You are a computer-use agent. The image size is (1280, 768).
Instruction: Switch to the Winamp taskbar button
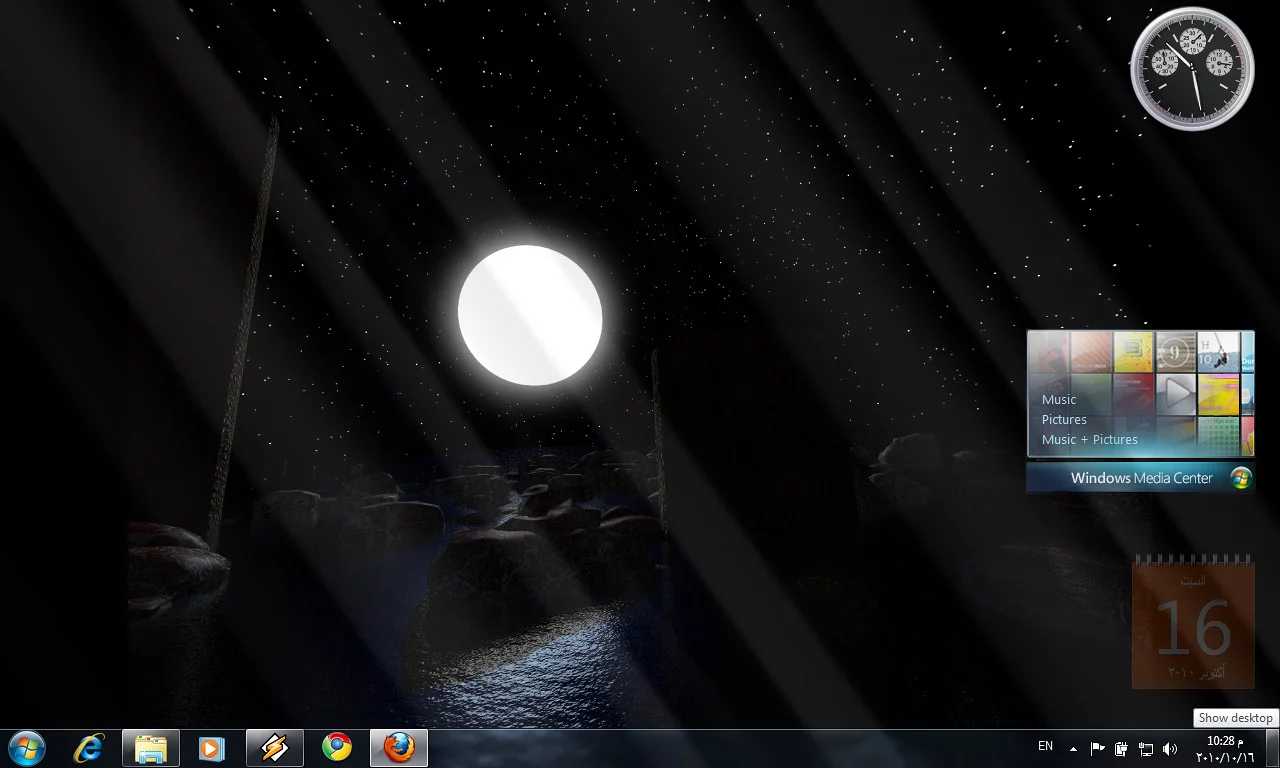point(275,748)
